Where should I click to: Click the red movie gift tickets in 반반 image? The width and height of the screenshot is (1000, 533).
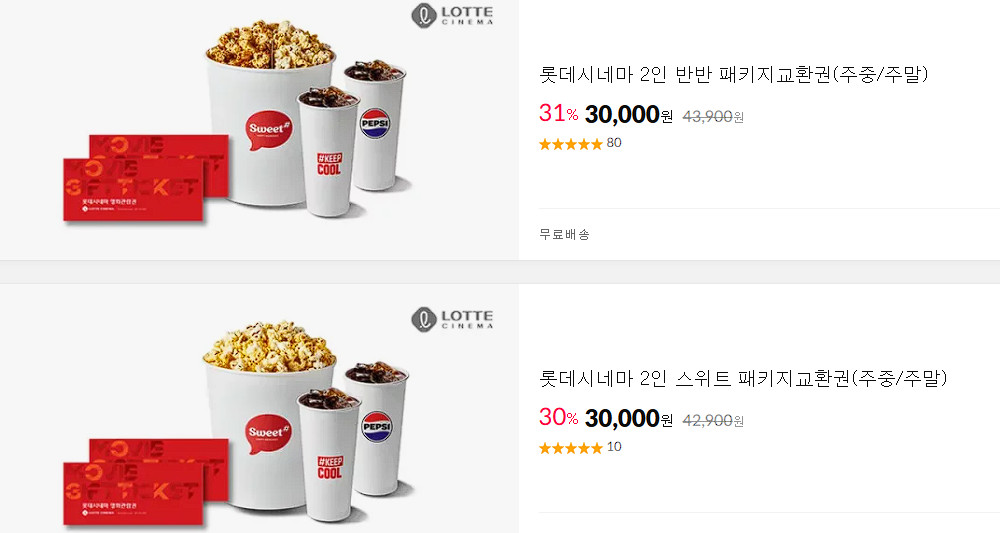coord(145,178)
